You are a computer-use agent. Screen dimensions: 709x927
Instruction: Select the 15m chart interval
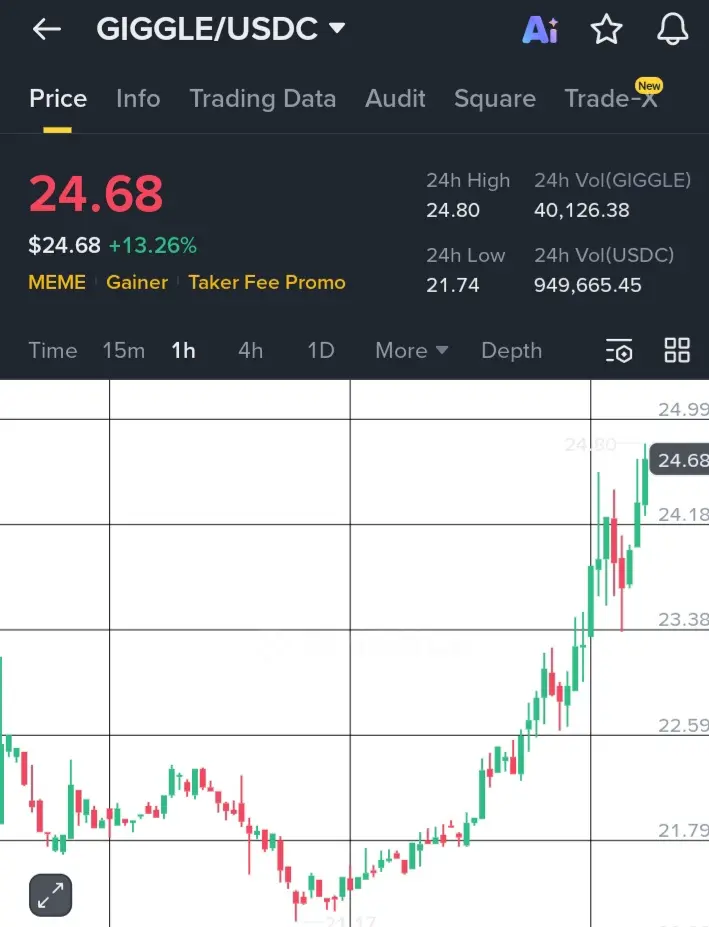tap(124, 351)
